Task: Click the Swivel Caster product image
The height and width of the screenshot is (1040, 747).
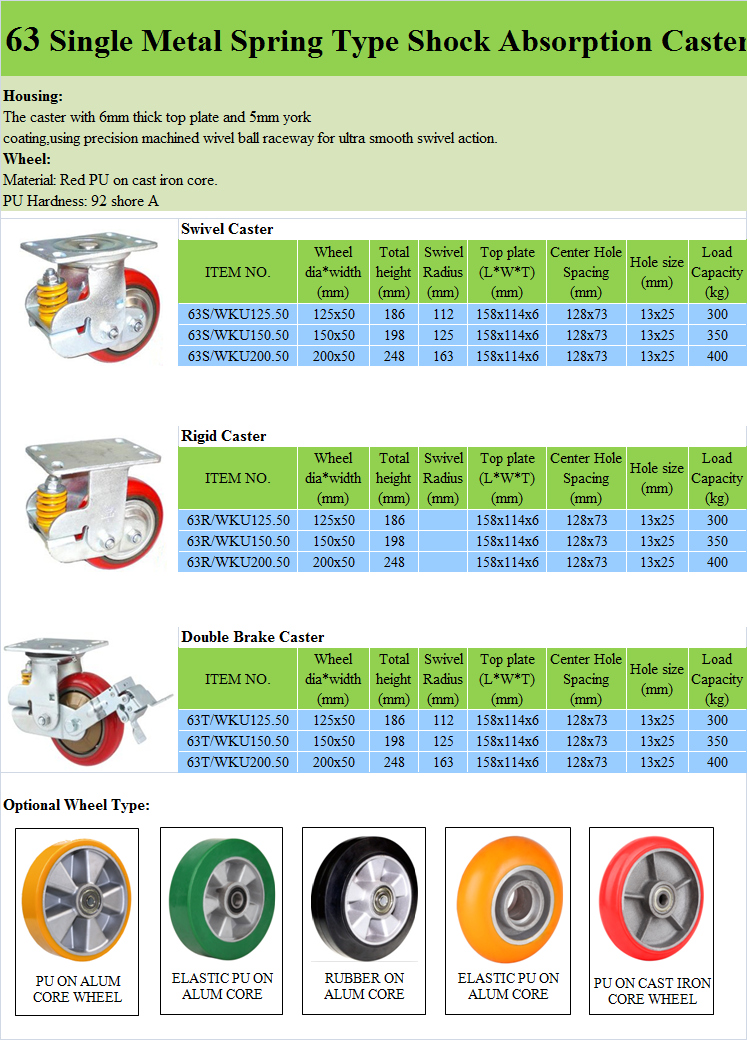Action: [x=90, y=297]
